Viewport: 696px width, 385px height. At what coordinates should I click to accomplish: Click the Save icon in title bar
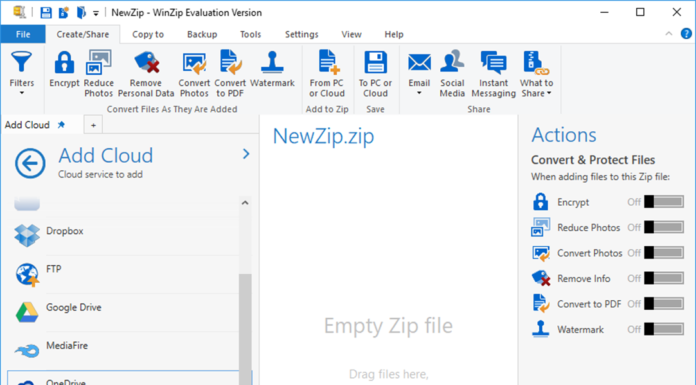click(46, 12)
